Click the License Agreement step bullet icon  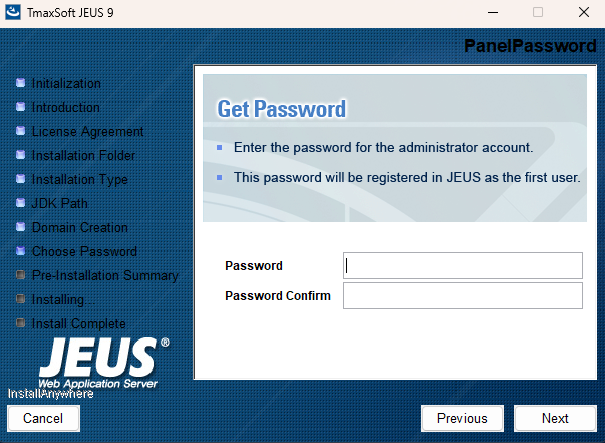(20, 131)
